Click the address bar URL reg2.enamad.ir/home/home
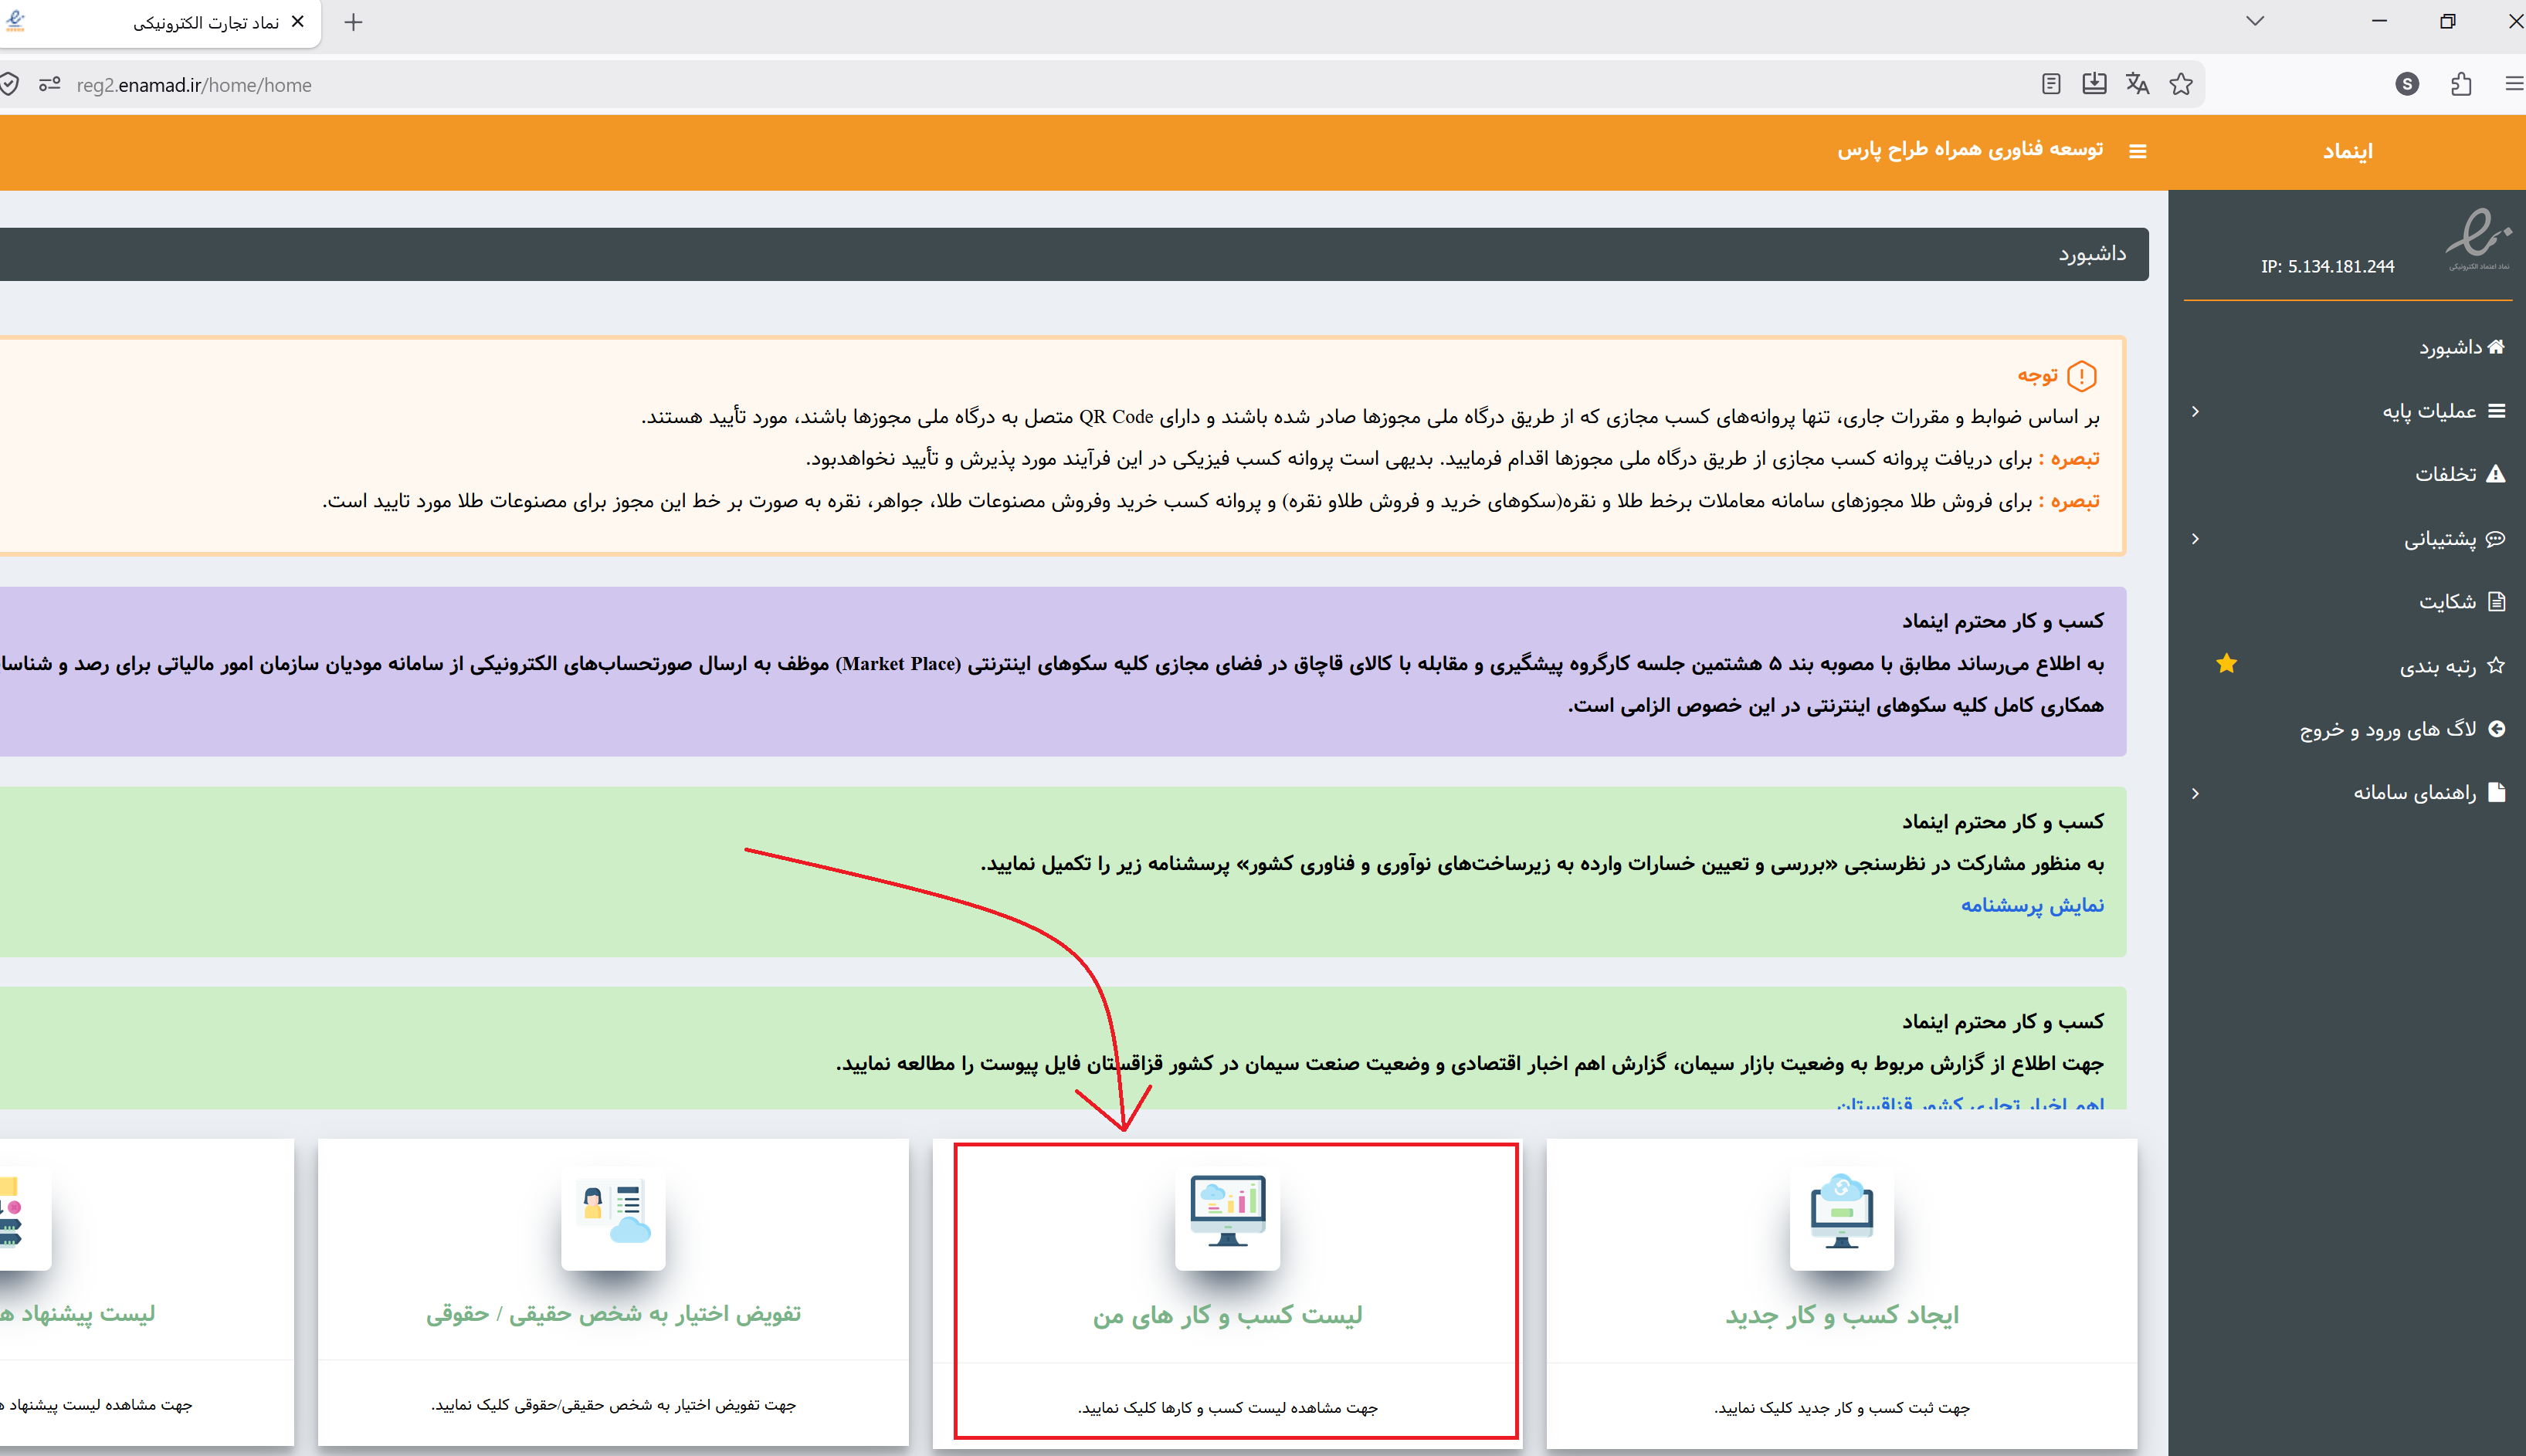2526x1456 pixels. tap(194, 85)
